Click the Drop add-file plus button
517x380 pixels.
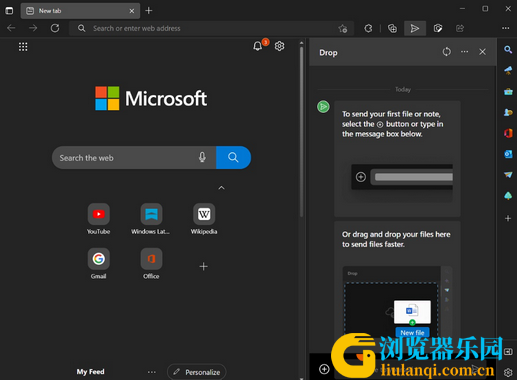pos(324,369)
